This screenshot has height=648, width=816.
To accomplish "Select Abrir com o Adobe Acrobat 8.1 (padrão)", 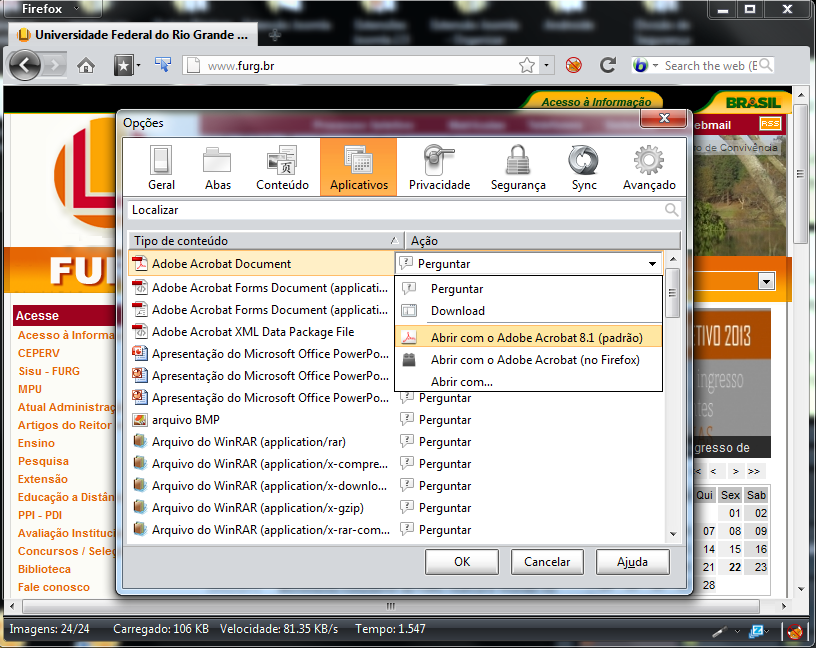I will (528, 338).
